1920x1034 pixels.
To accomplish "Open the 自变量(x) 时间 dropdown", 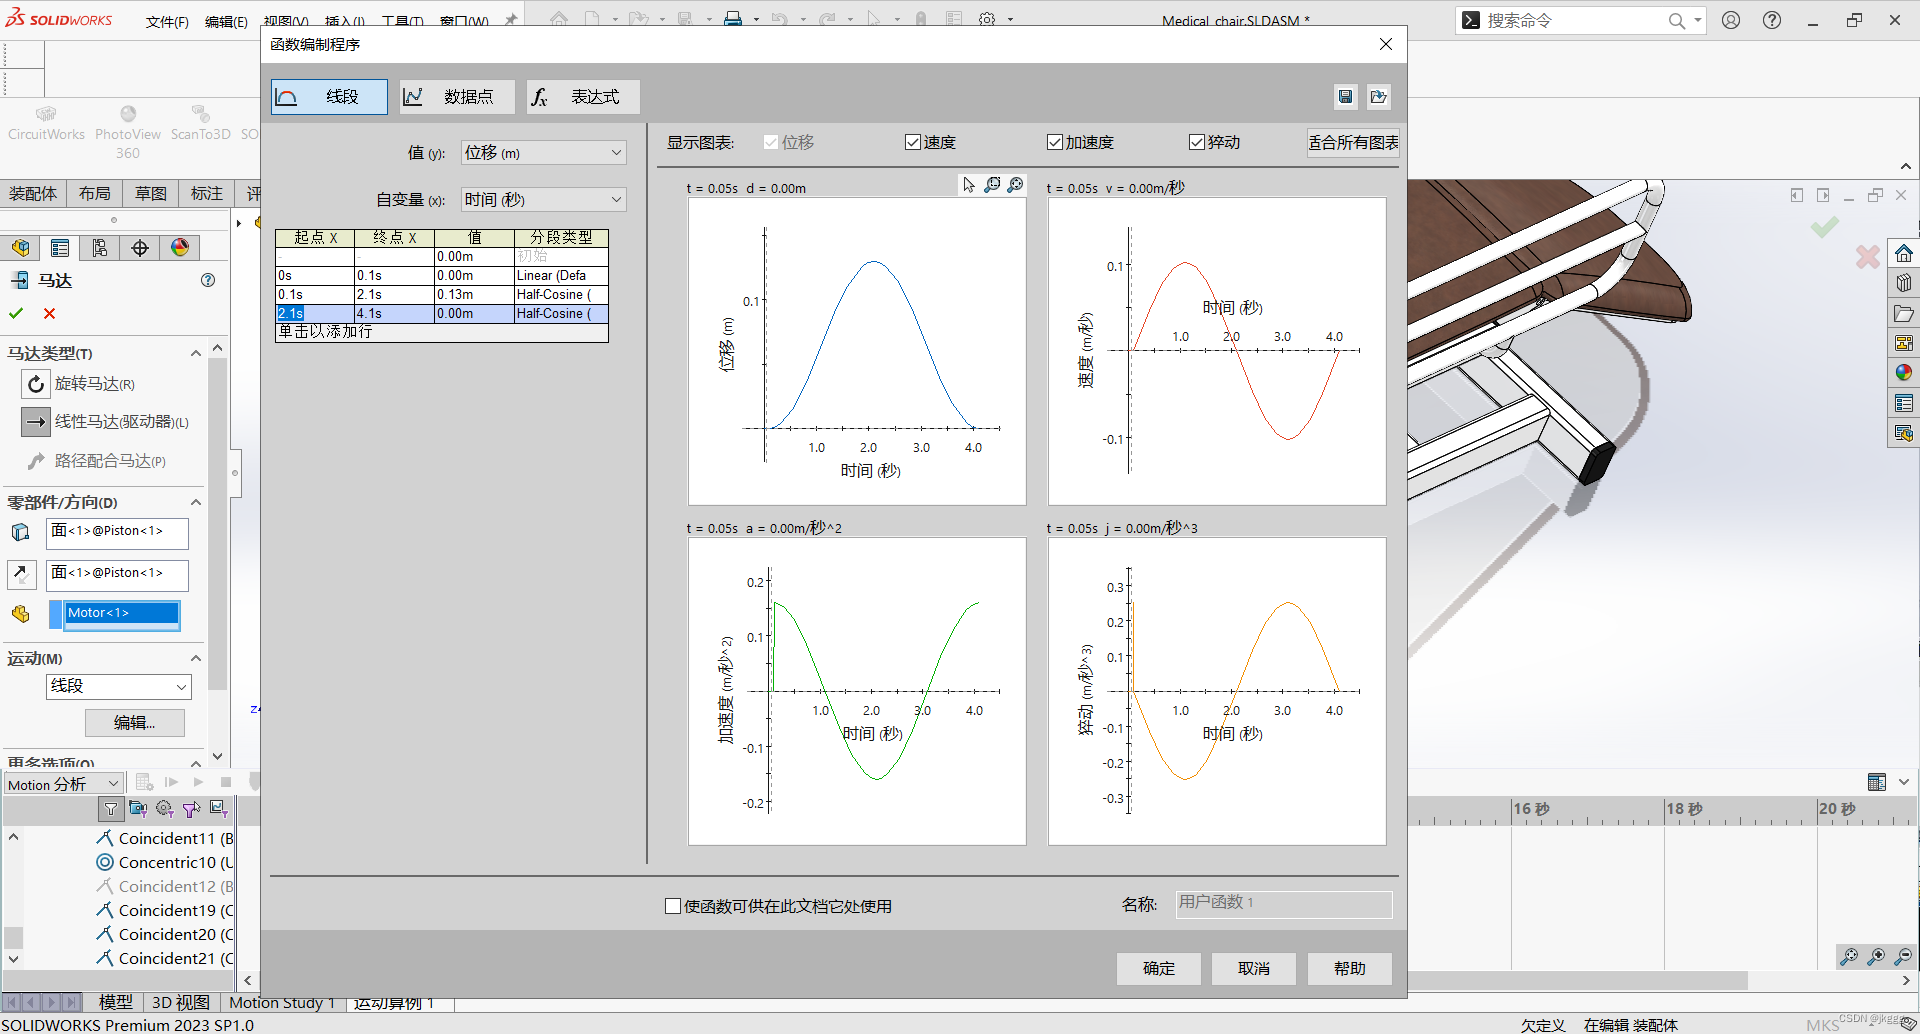I will [x=544, y=199].
